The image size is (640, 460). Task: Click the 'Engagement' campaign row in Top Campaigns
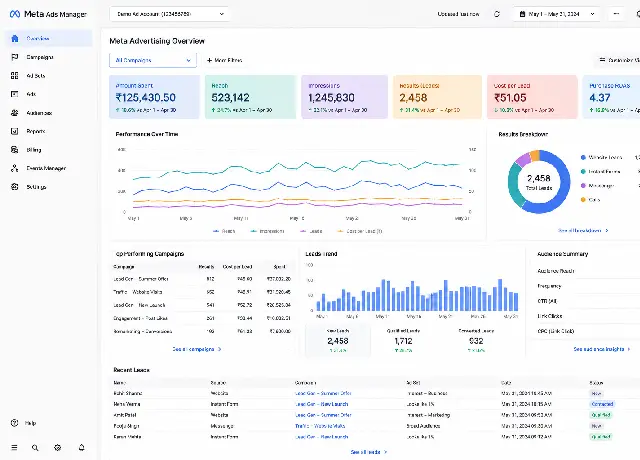click(x=202, y=318)
